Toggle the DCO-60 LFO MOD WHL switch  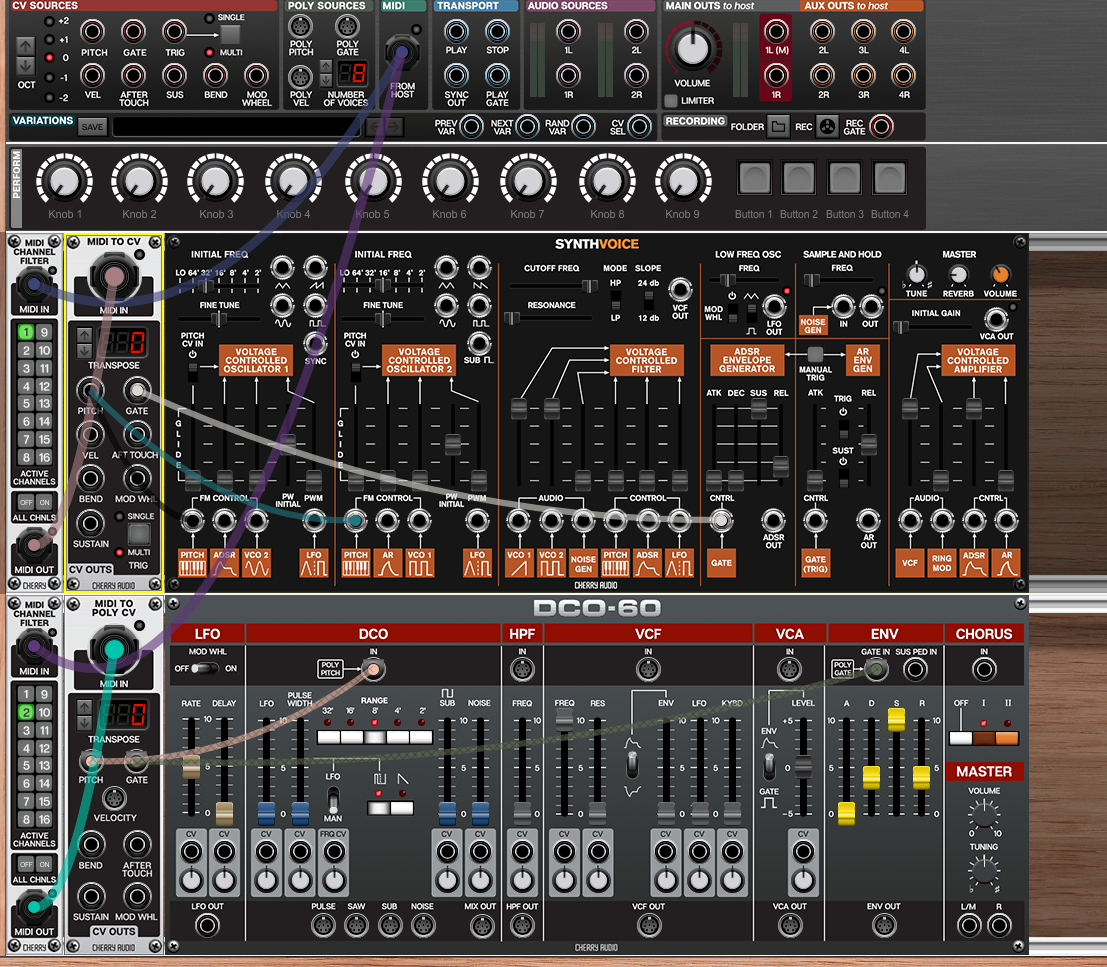tap(205, 668)
